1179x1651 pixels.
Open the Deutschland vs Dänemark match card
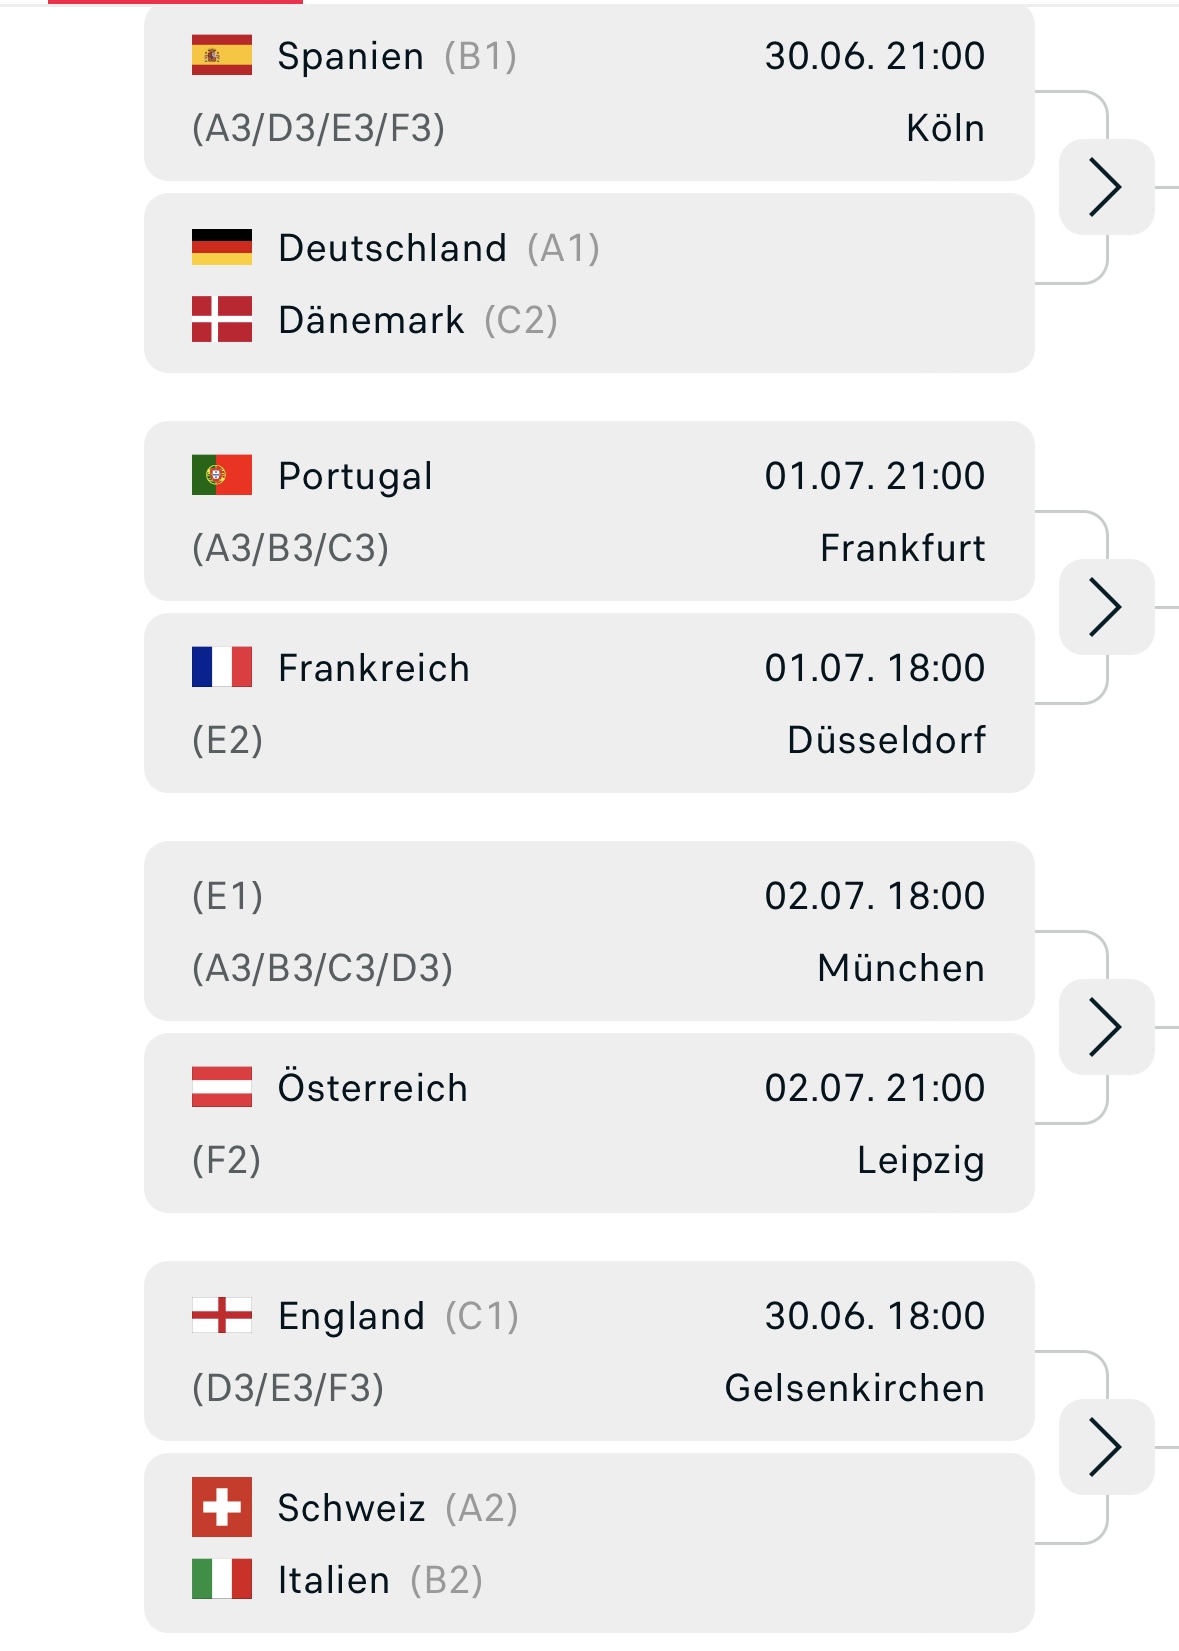click(589, 283)
